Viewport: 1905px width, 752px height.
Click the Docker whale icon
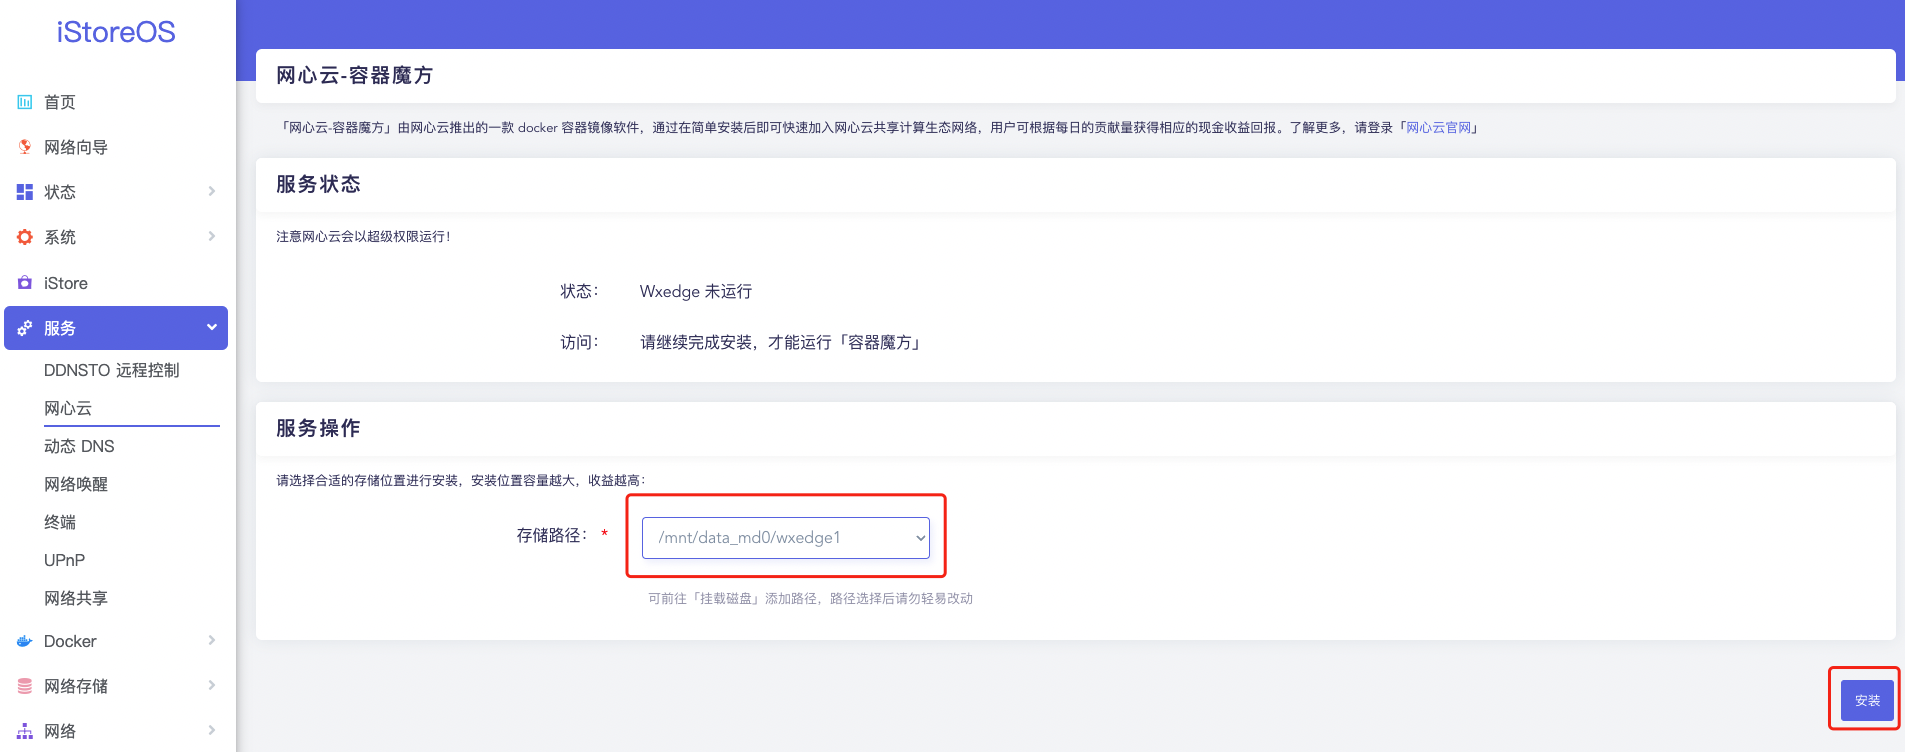pyautogui.click(x=25, y=641)
